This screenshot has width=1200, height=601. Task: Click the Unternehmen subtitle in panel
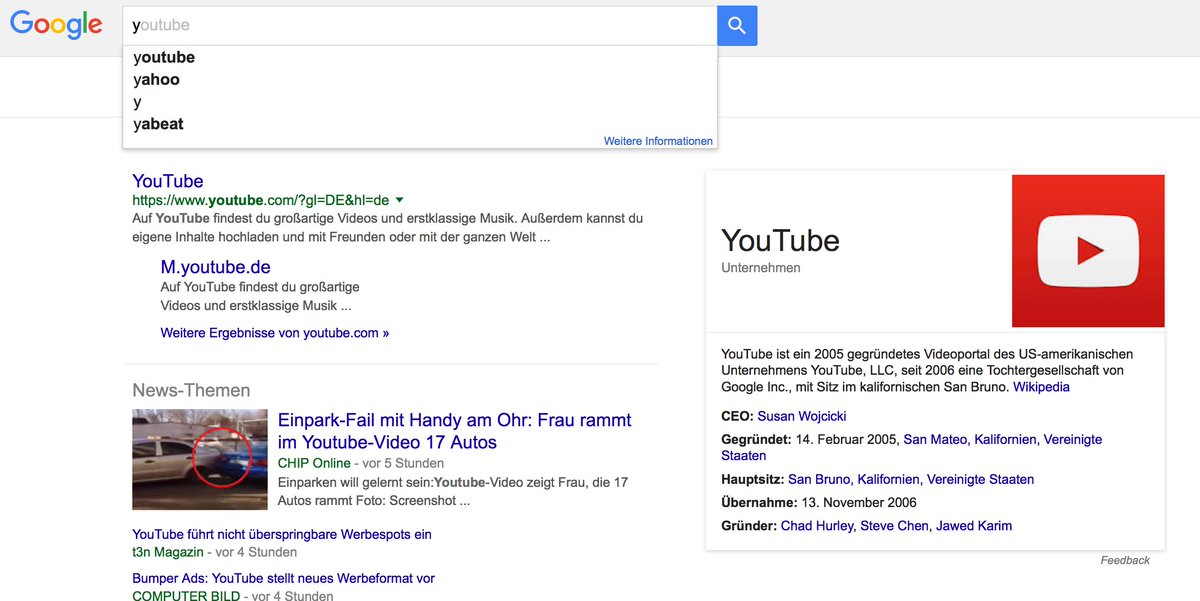pyautogui.click(x=761, y=268)
